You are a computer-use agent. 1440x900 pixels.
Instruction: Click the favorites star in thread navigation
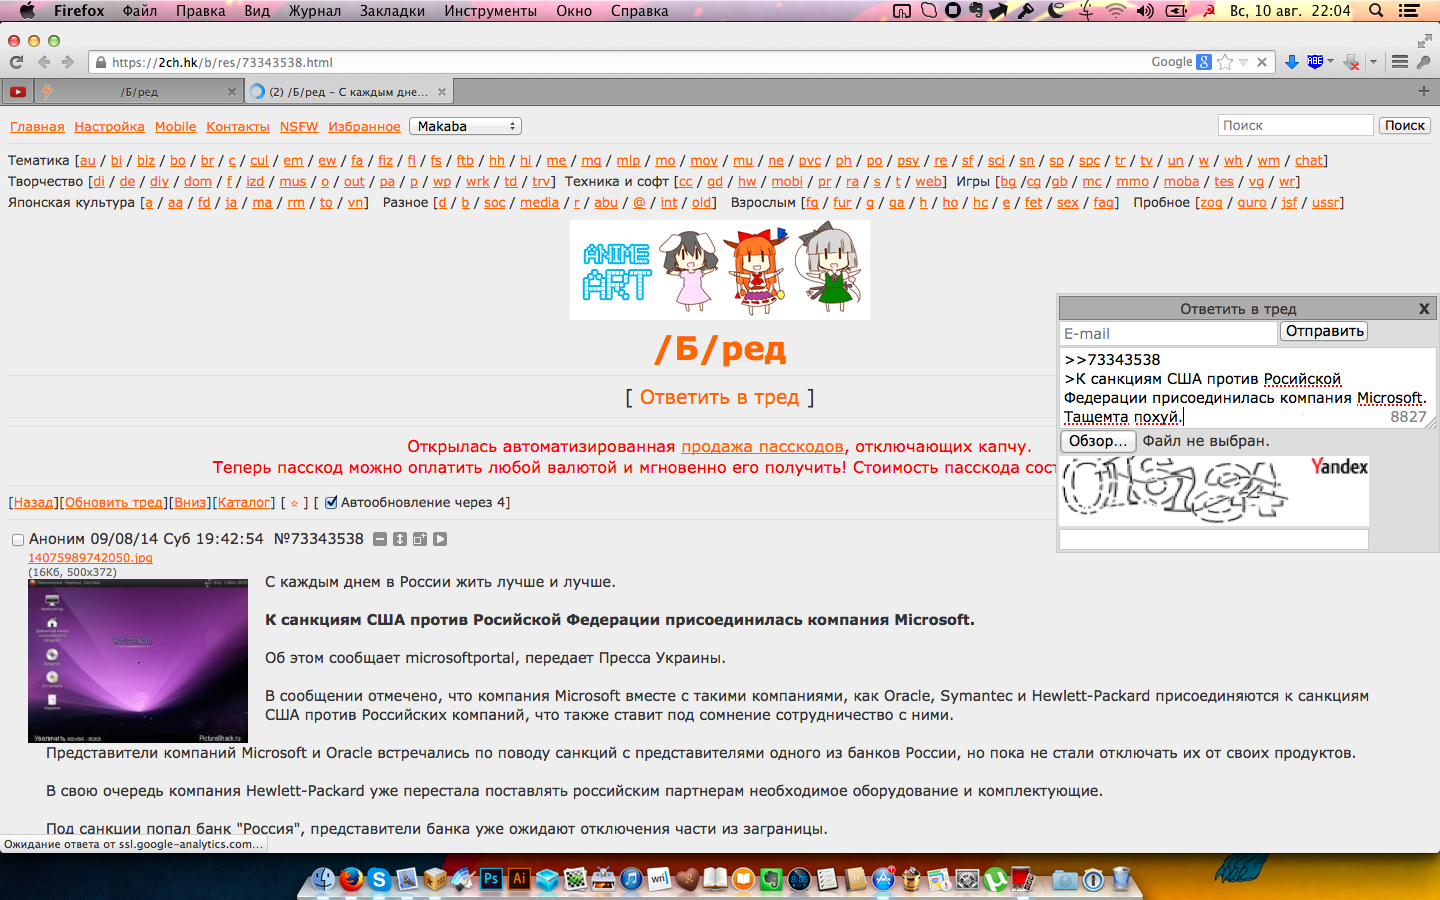(294, 503)
